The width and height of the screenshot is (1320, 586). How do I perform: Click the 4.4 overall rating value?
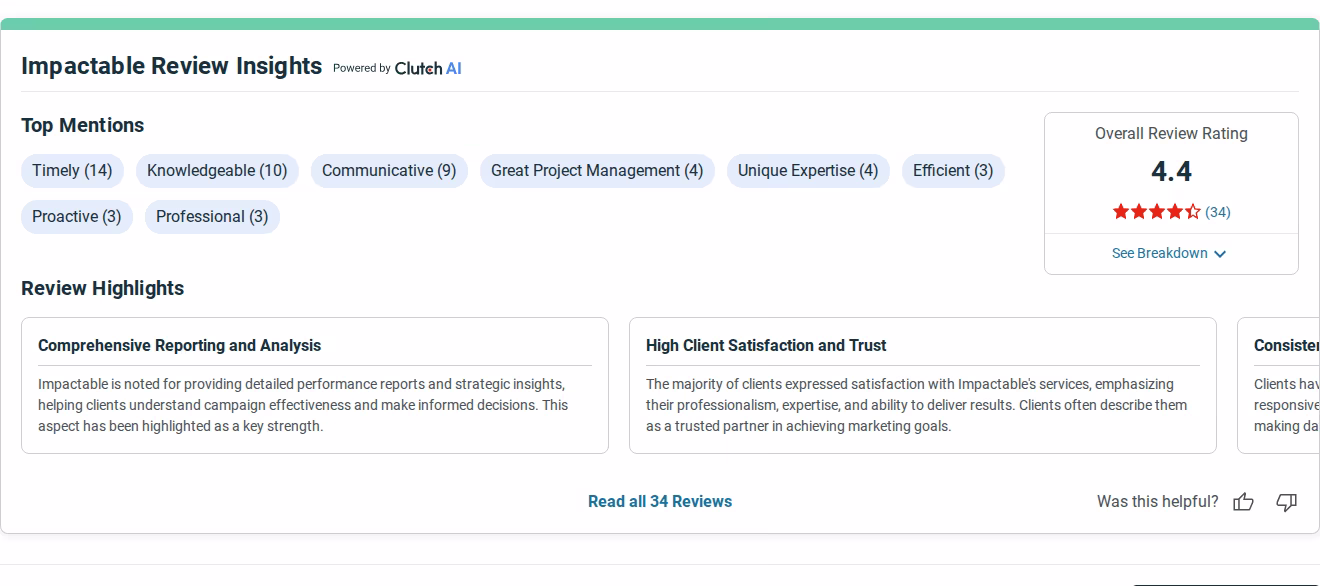coord(1171,172)
